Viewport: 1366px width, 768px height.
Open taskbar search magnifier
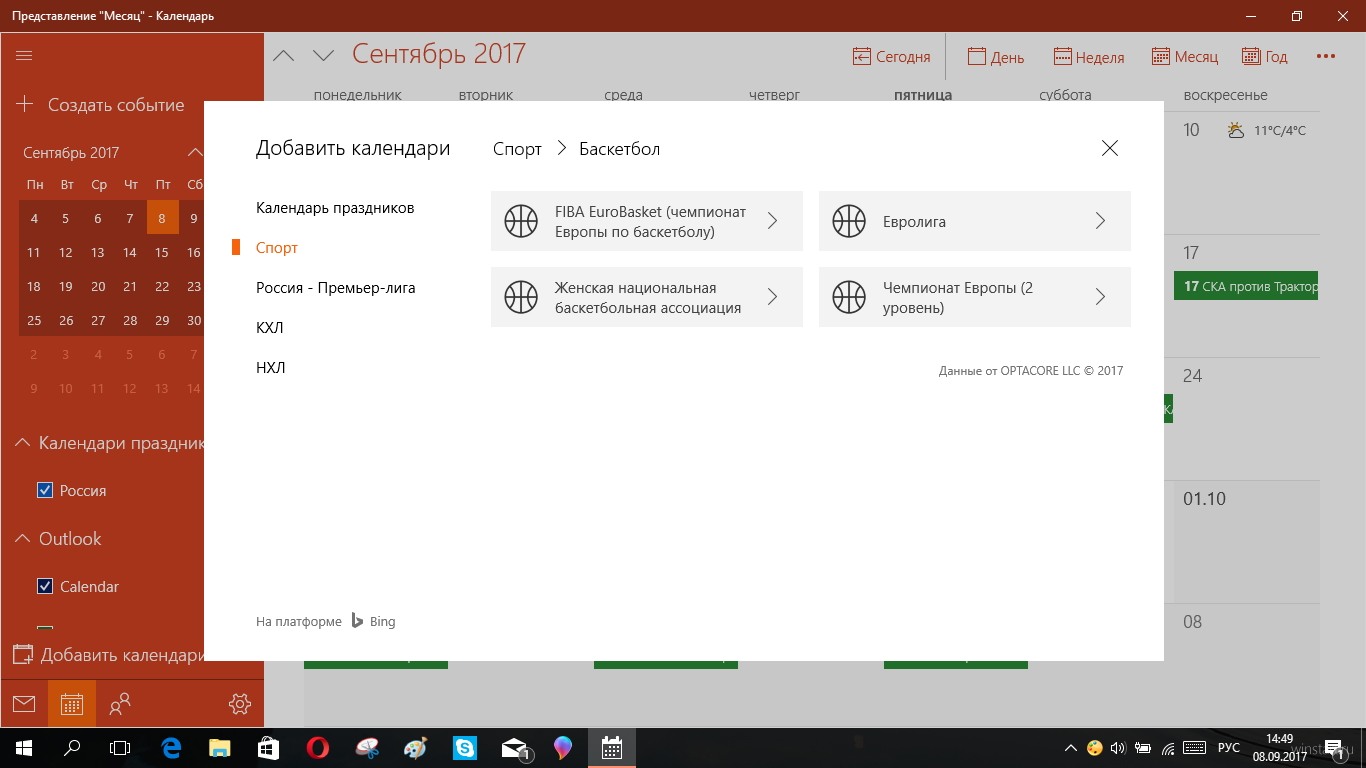pos(72,748)
